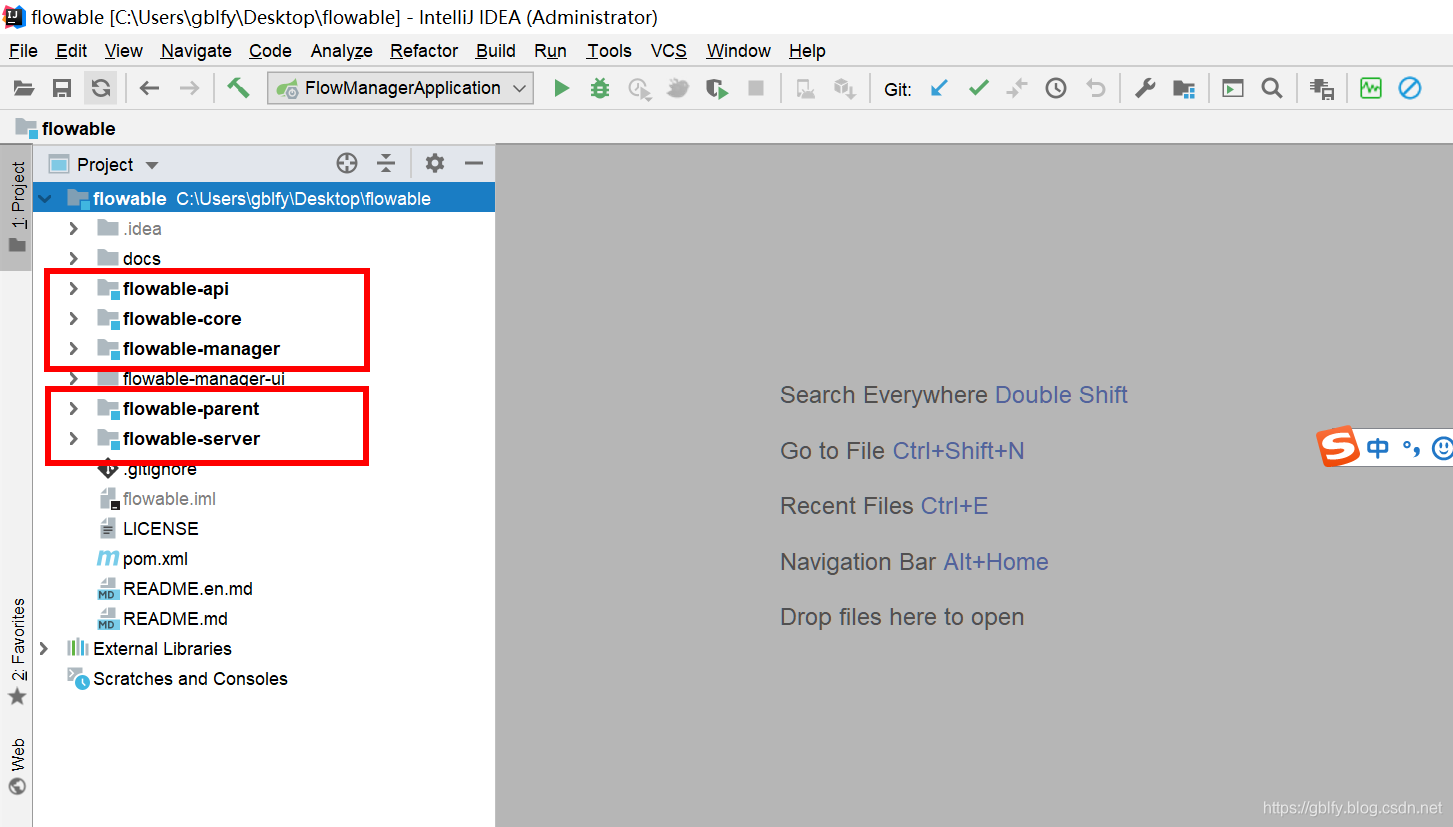This screenshot has width=1453, height=827.
Task: Expand the flowable-manager module
Action: pyautogui.click(x=73, y=349)
